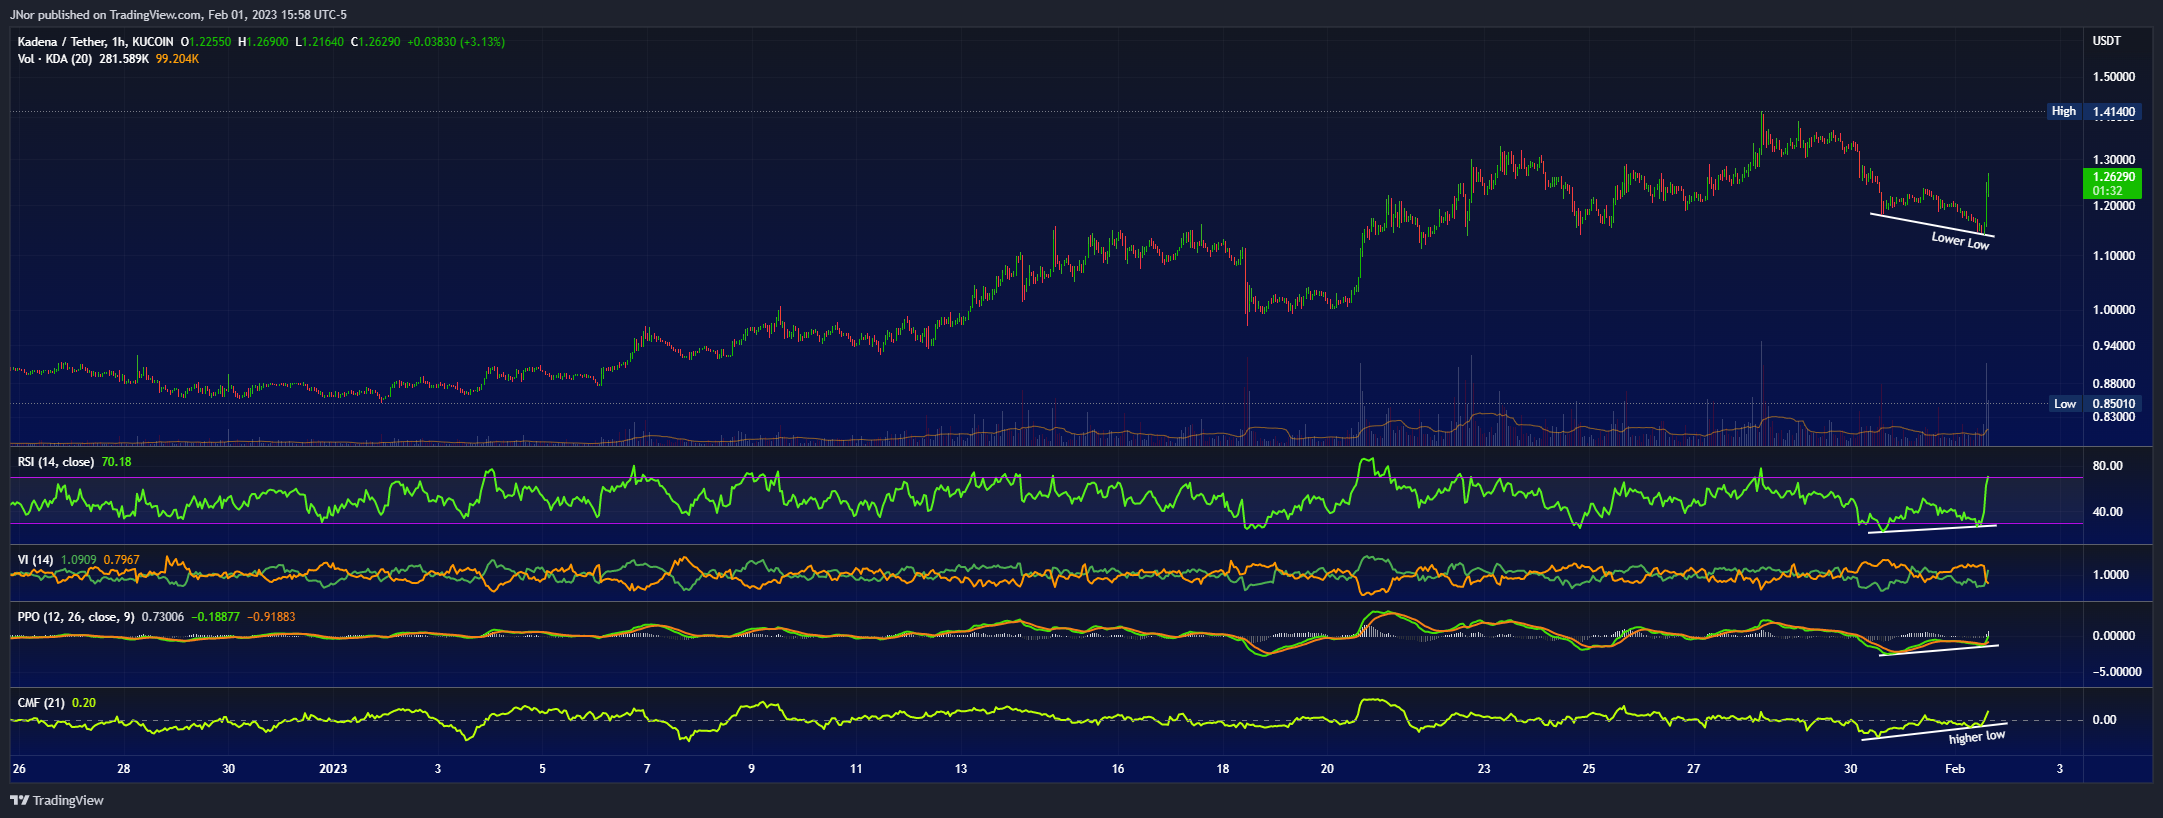Click the change value +0.03830 (+3.13%)
The width and height of the screenshot is (2163, 818).
[x=456, y=42]
